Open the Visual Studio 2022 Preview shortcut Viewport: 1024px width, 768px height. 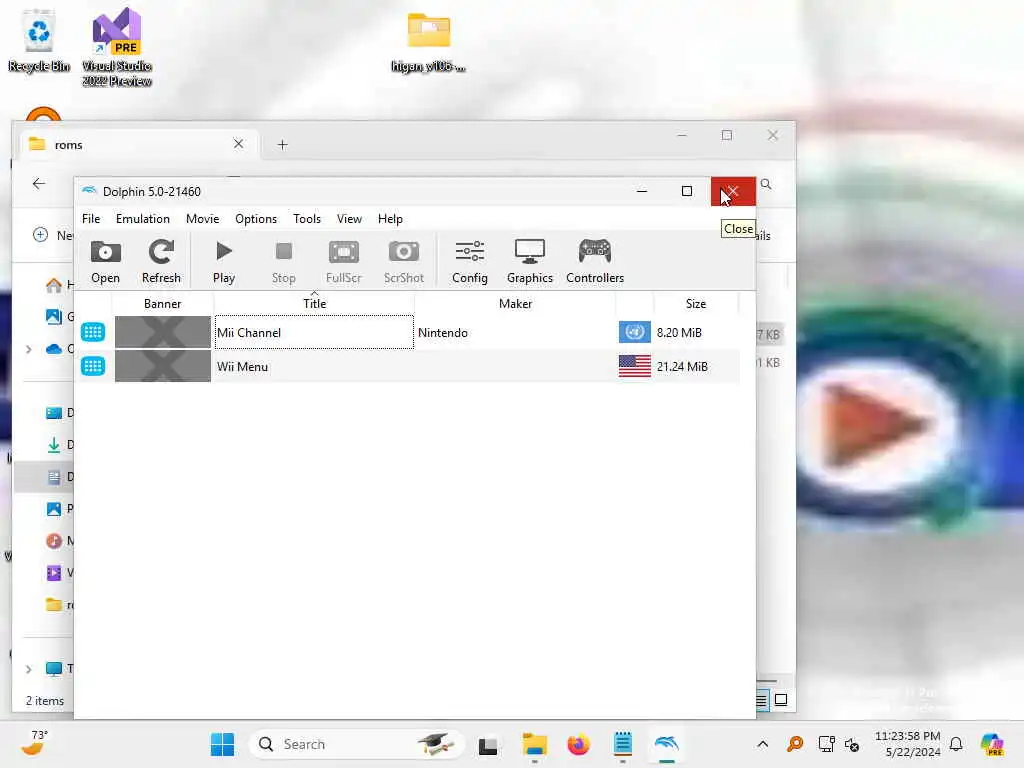[117, 47]
